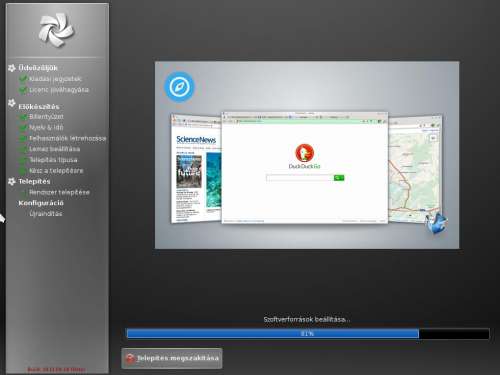Select the Előkészítés section heading
This screenshot has width=500, height=375.
39,107
